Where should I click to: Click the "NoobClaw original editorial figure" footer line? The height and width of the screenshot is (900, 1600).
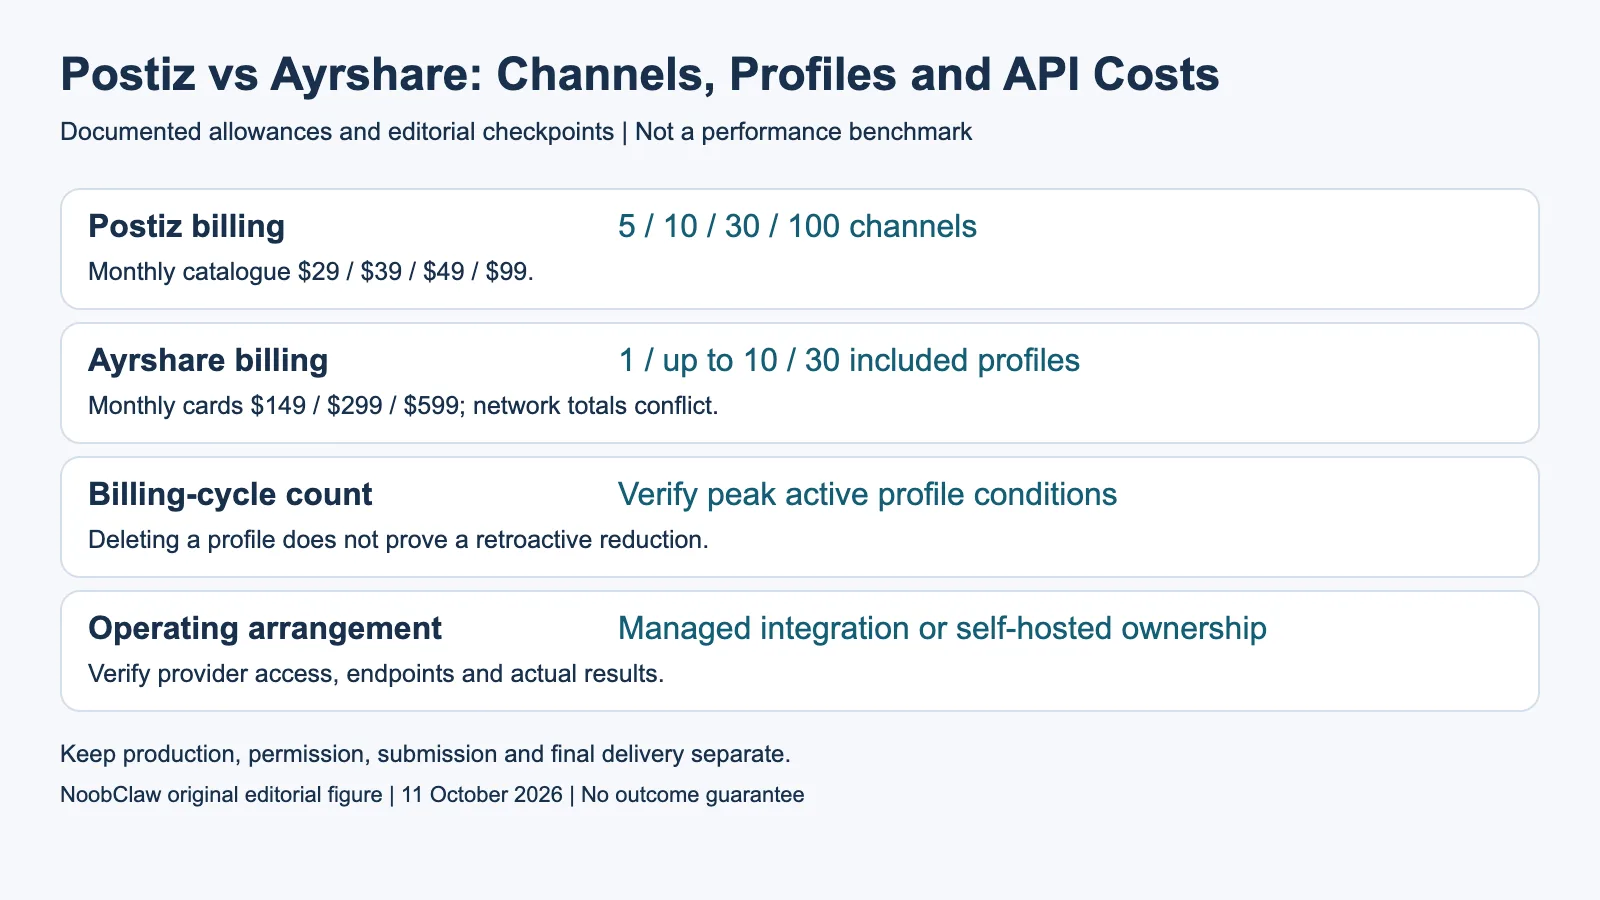click(x=432, y=795)
